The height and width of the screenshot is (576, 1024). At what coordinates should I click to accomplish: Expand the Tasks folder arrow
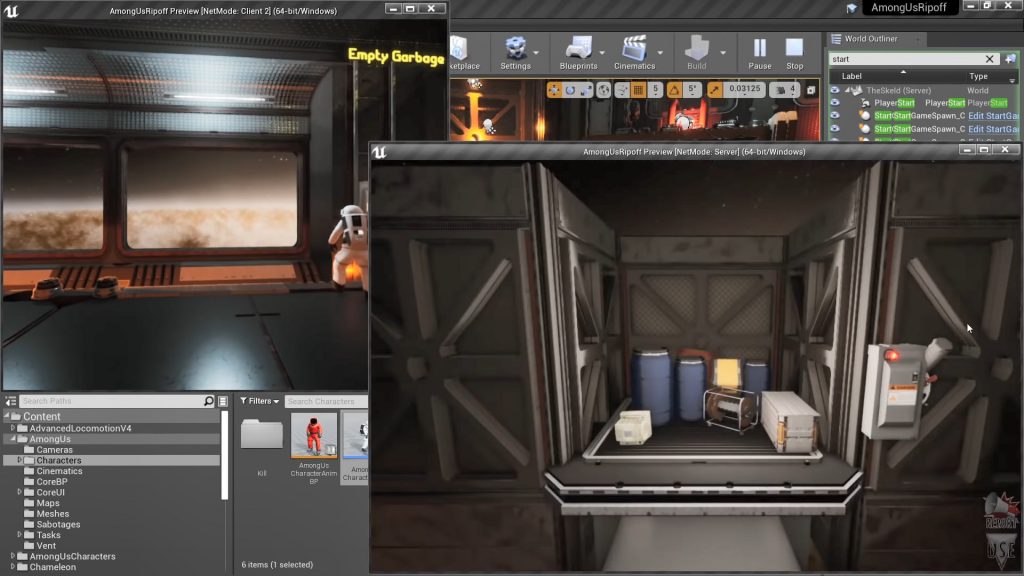[x=20, y=535]
